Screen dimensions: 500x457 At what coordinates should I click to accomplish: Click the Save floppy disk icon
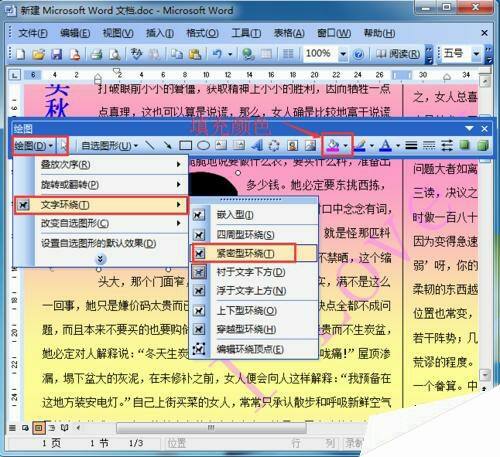pos(57,54)
